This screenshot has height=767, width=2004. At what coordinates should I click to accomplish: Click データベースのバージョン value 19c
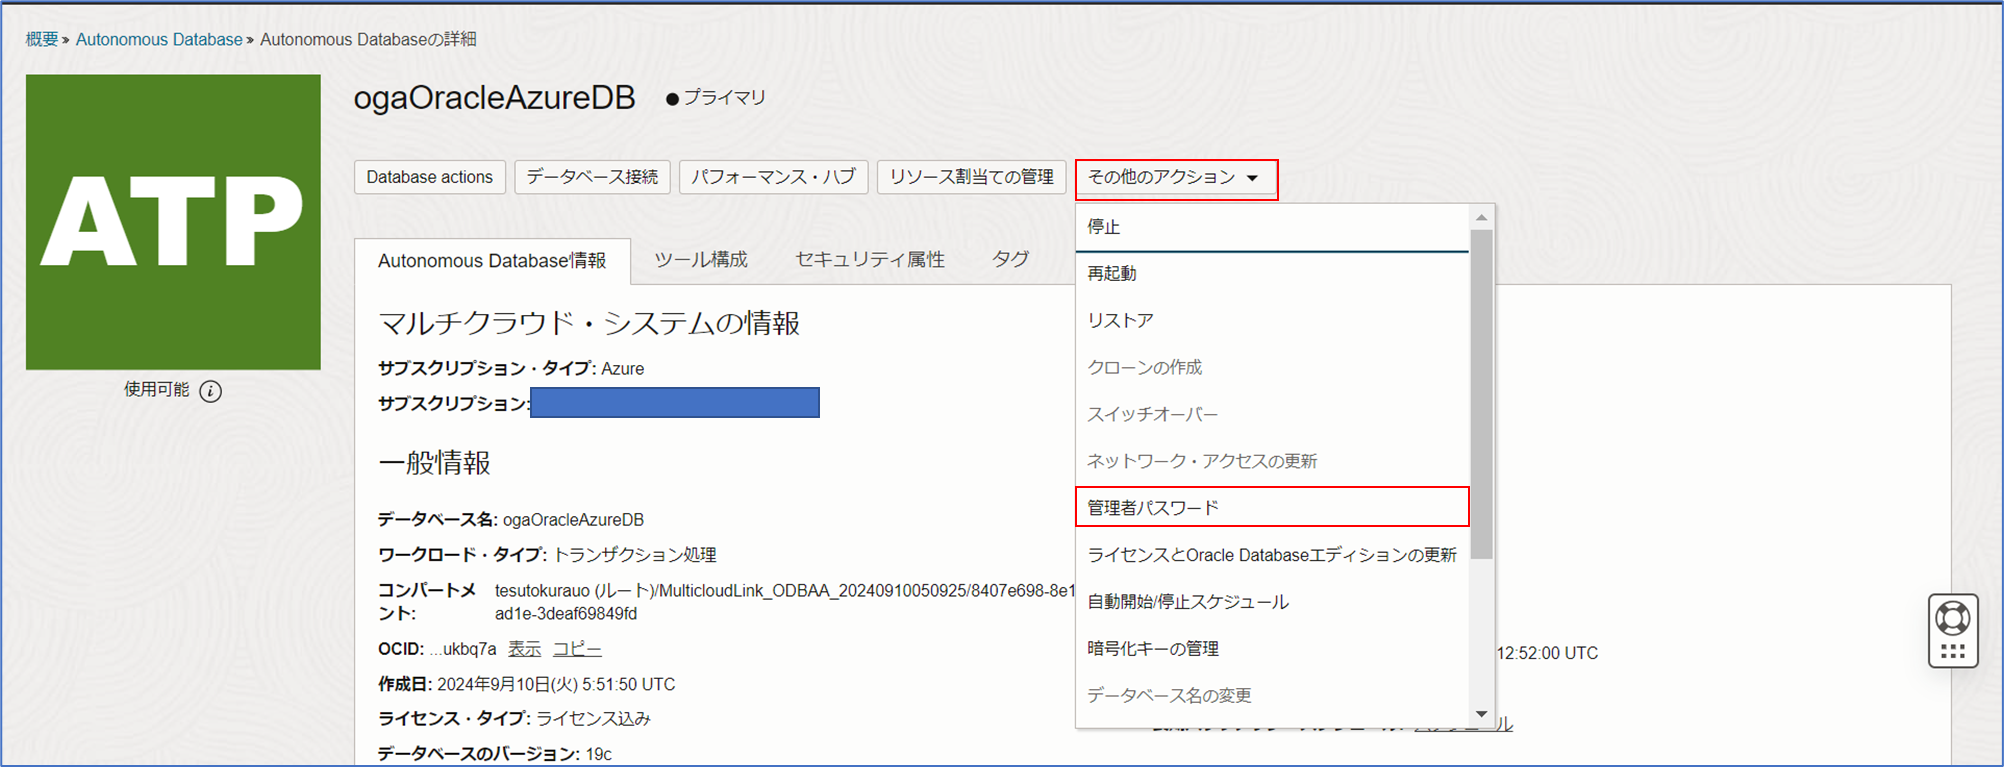[x=599, y=754]
